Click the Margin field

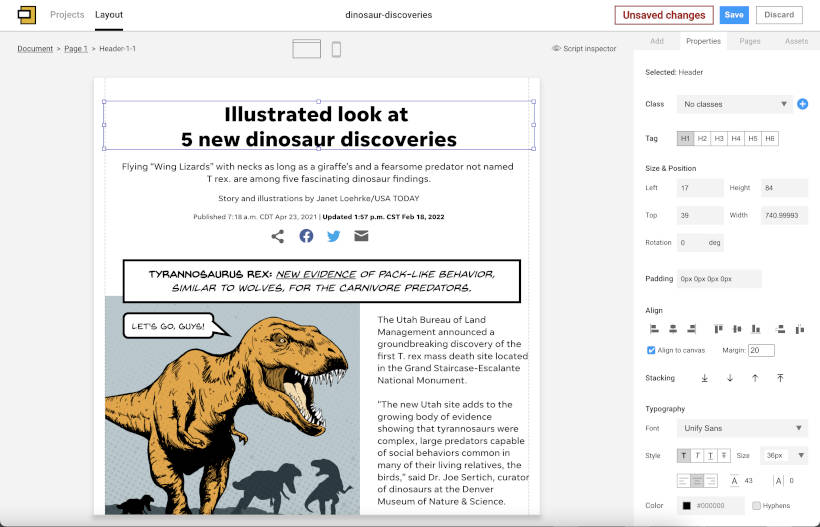pyautogui.click(x=761, y=350)
